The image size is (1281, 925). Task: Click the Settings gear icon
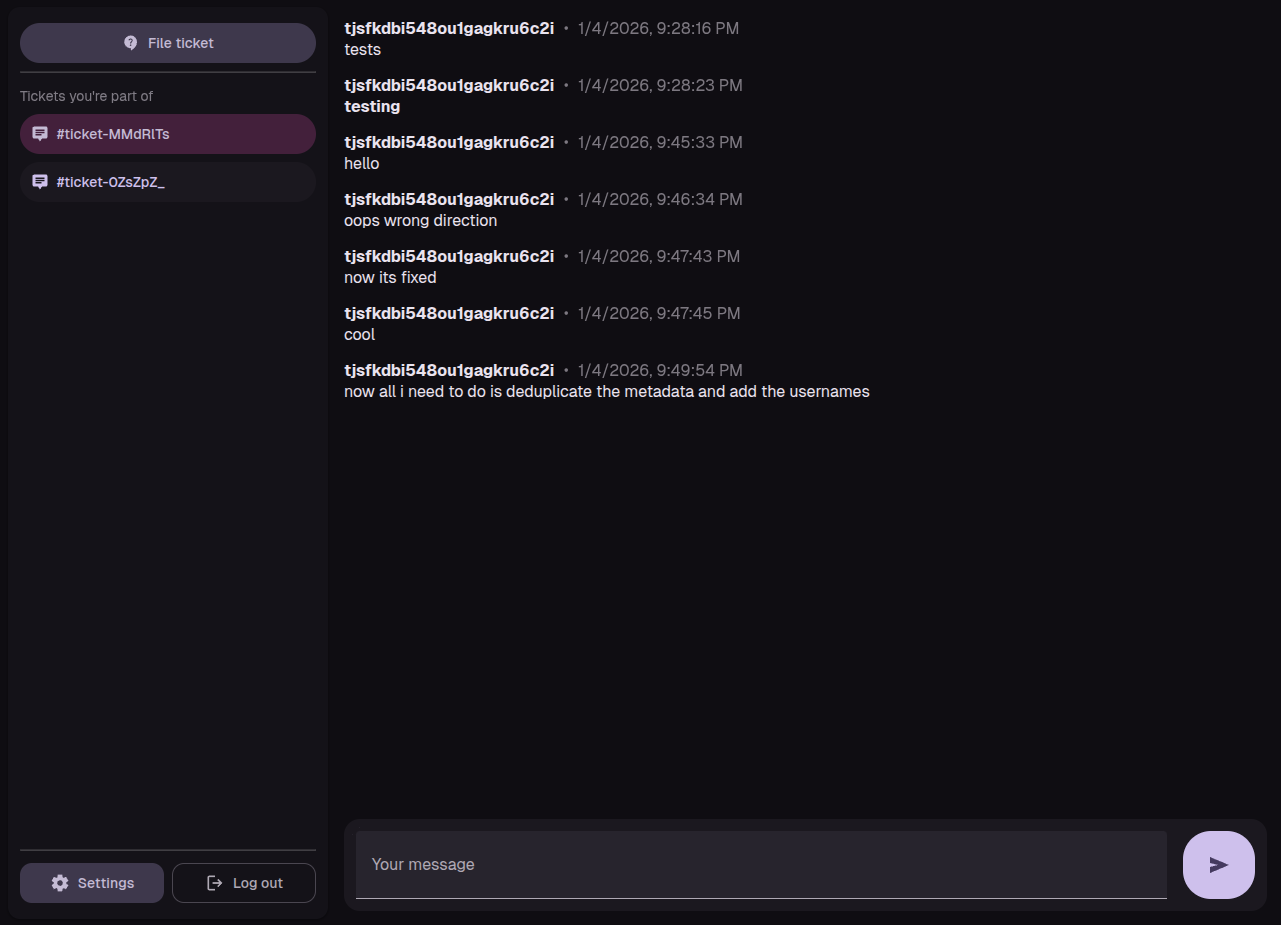60,883
